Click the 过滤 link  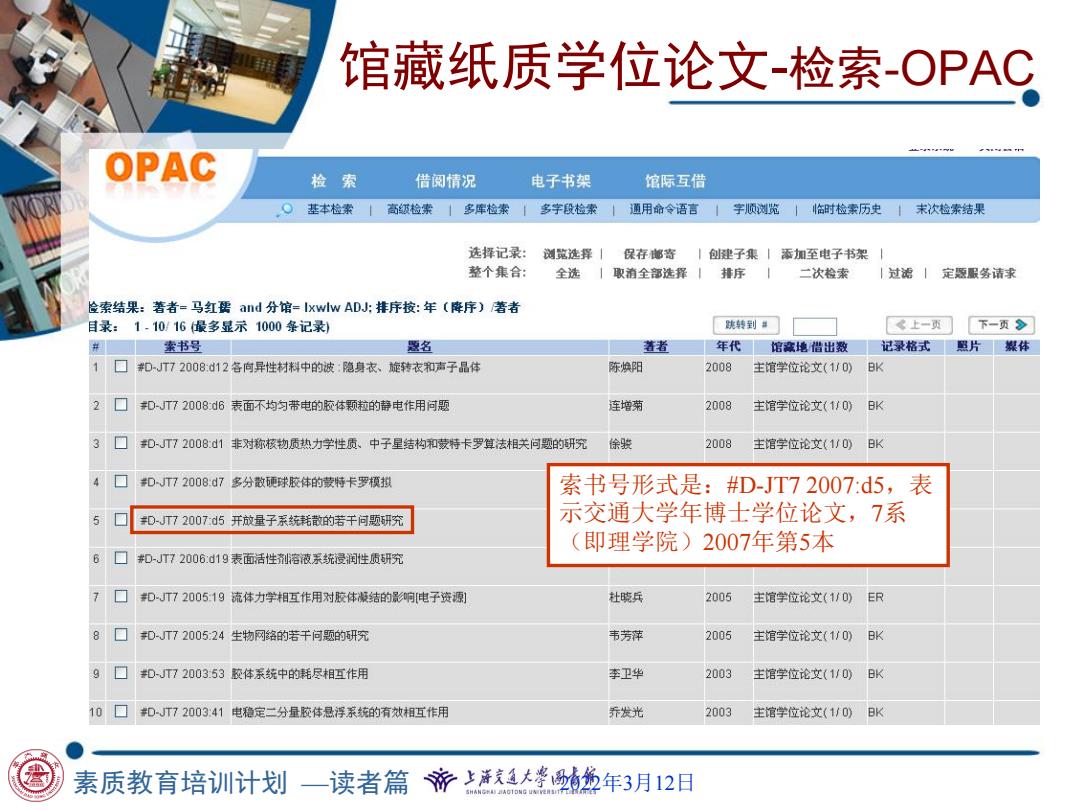point(900,273)
